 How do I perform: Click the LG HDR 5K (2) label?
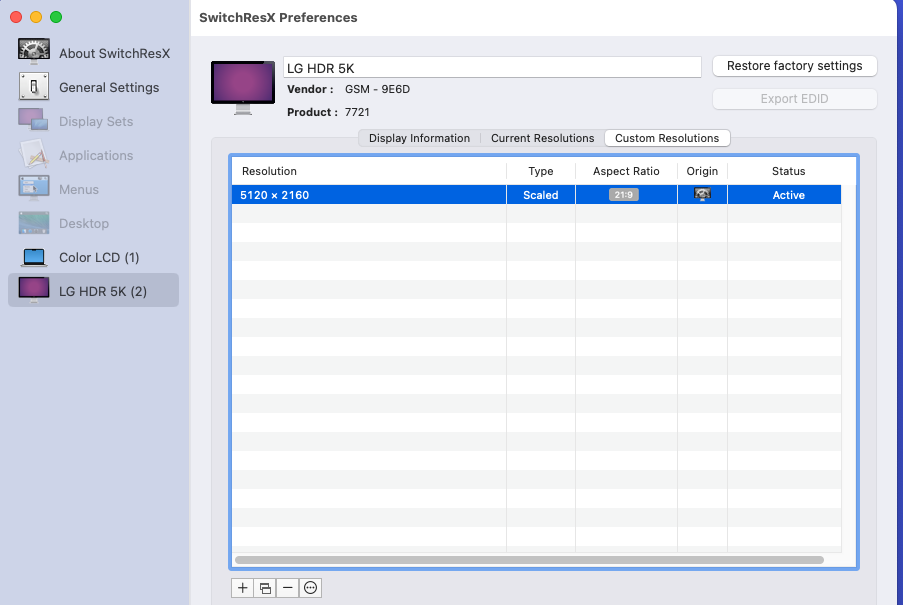click(x=103, y=291)
